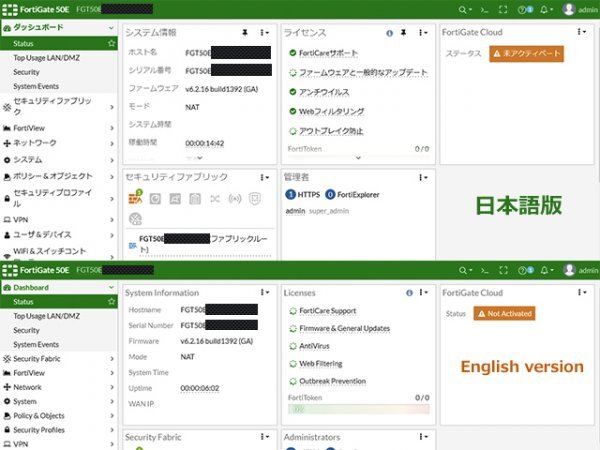The height and width of the screenshot is (450, 600).
Task: Click info icon on ライセンス widget
Action: click(390, 33)
